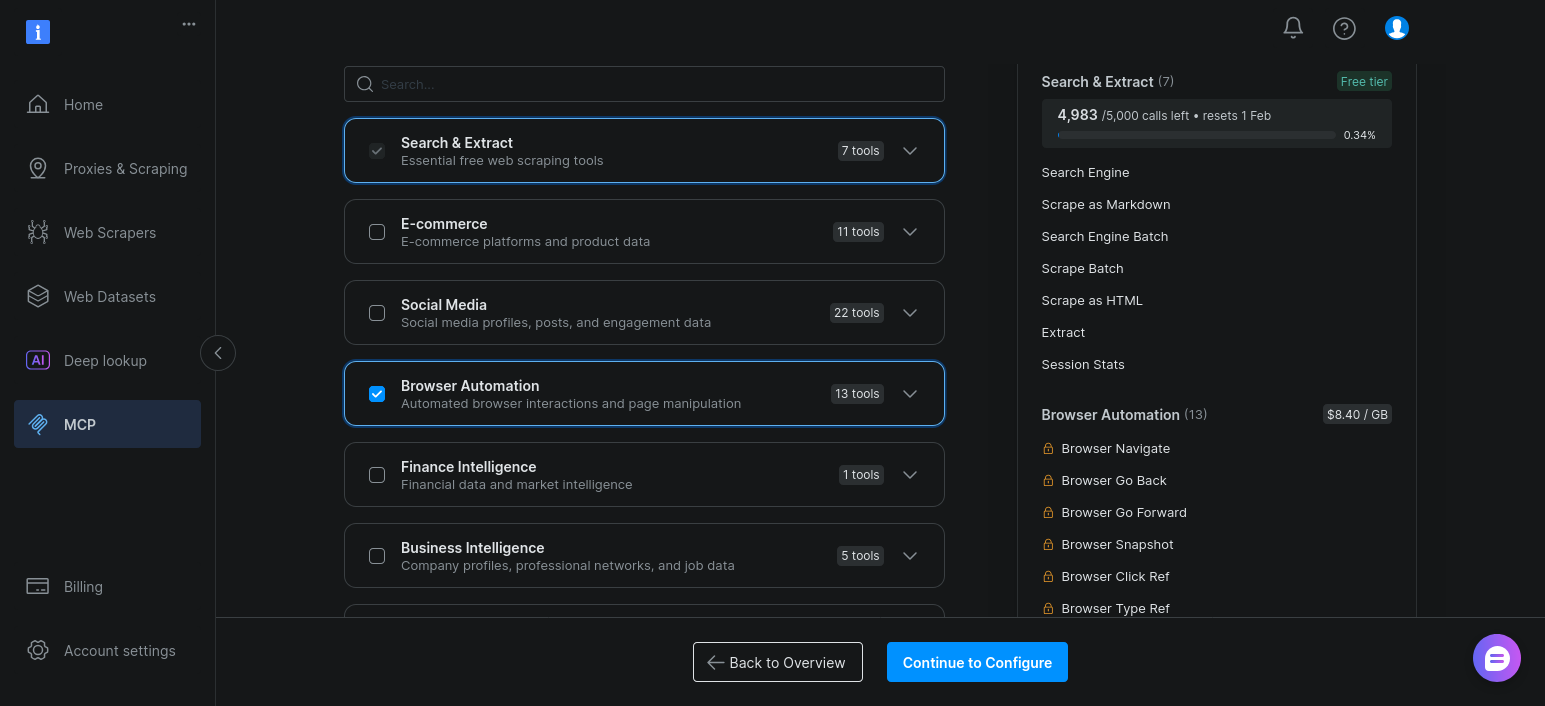Select the MCP sidebar item

(x=78, y=424)
